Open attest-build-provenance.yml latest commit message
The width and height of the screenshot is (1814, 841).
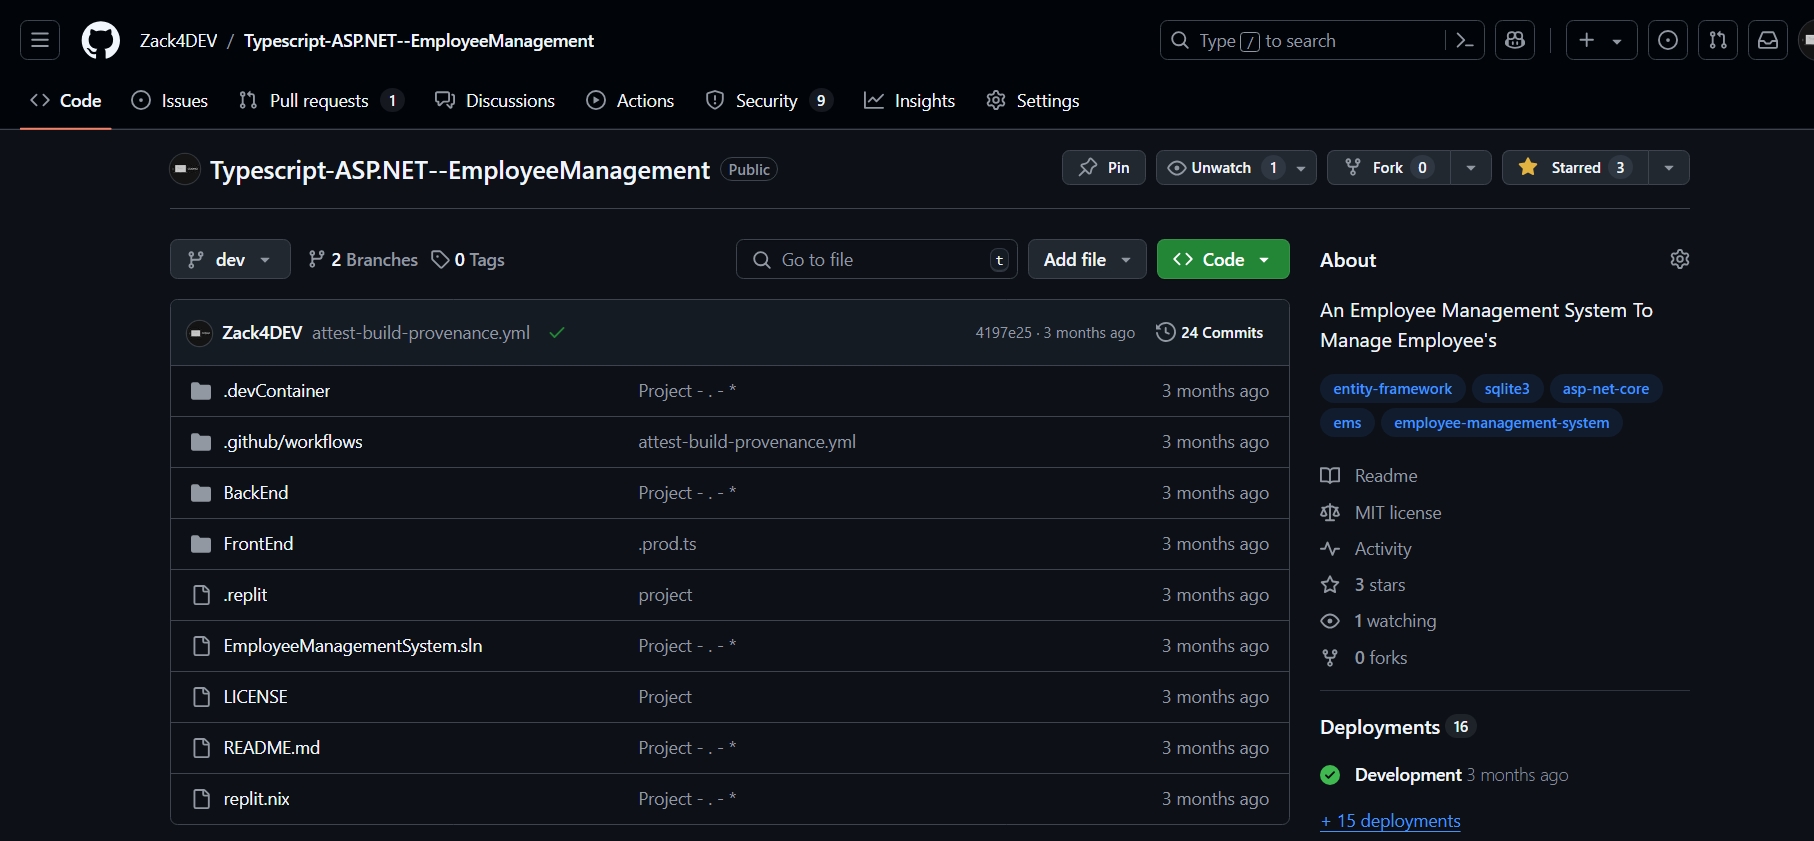[421, 333]
